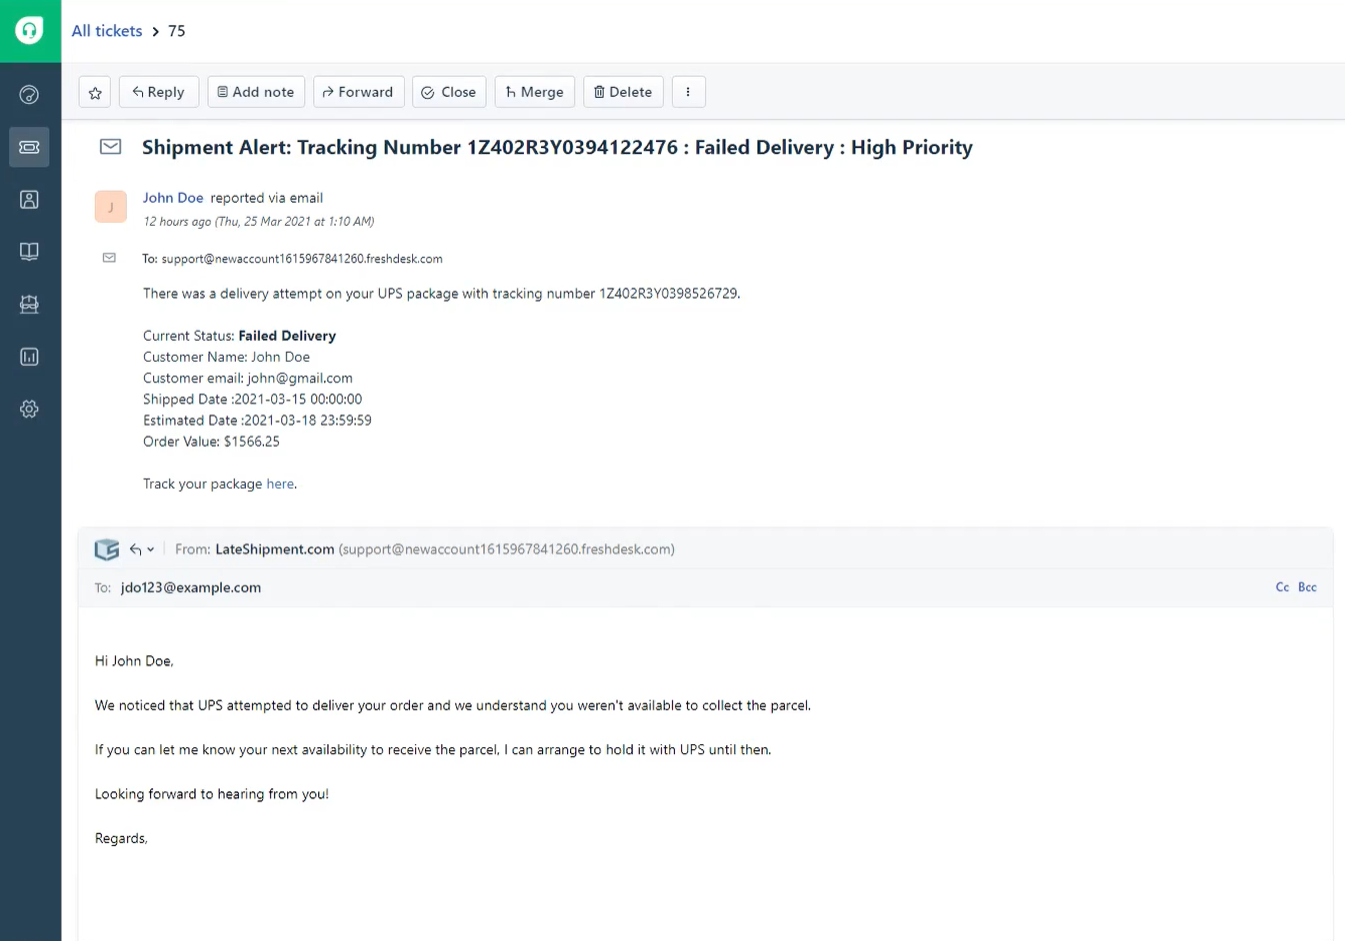Toggle the Bcc field in the reply
The image size is (1345, 941).
(1307, 587)
